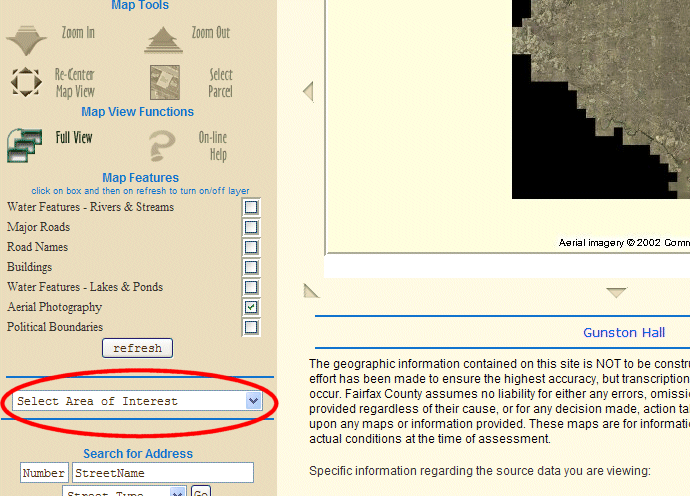Click the Search for Address heading
Image resolution: width=690 pixels, height=496 pixels.
click(x=138, y=454)
